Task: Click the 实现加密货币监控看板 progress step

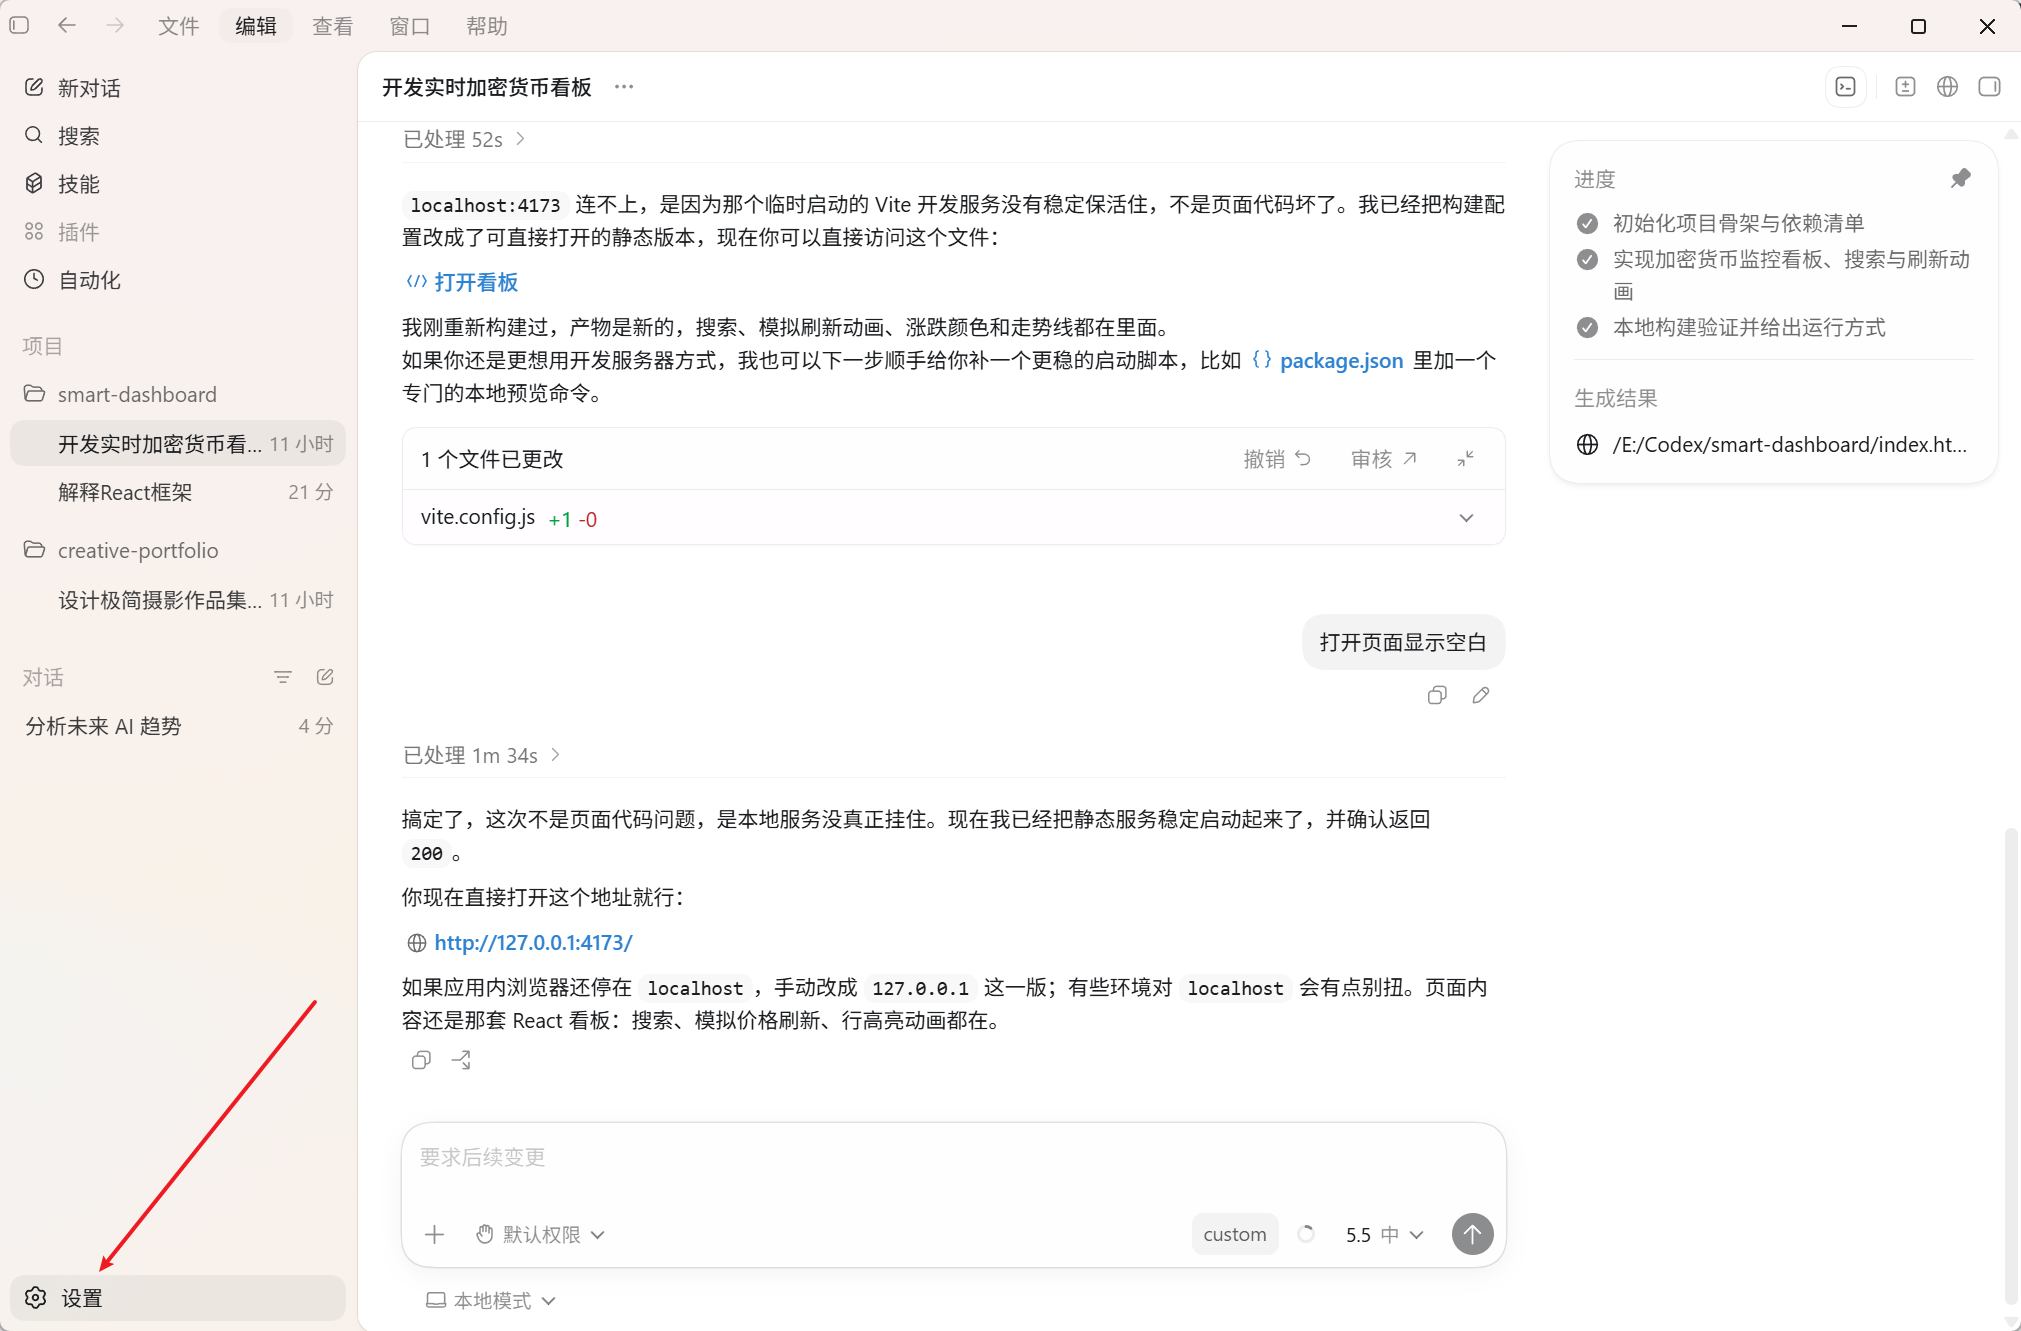Action: pyautogui.click(x=1773, y=275)
